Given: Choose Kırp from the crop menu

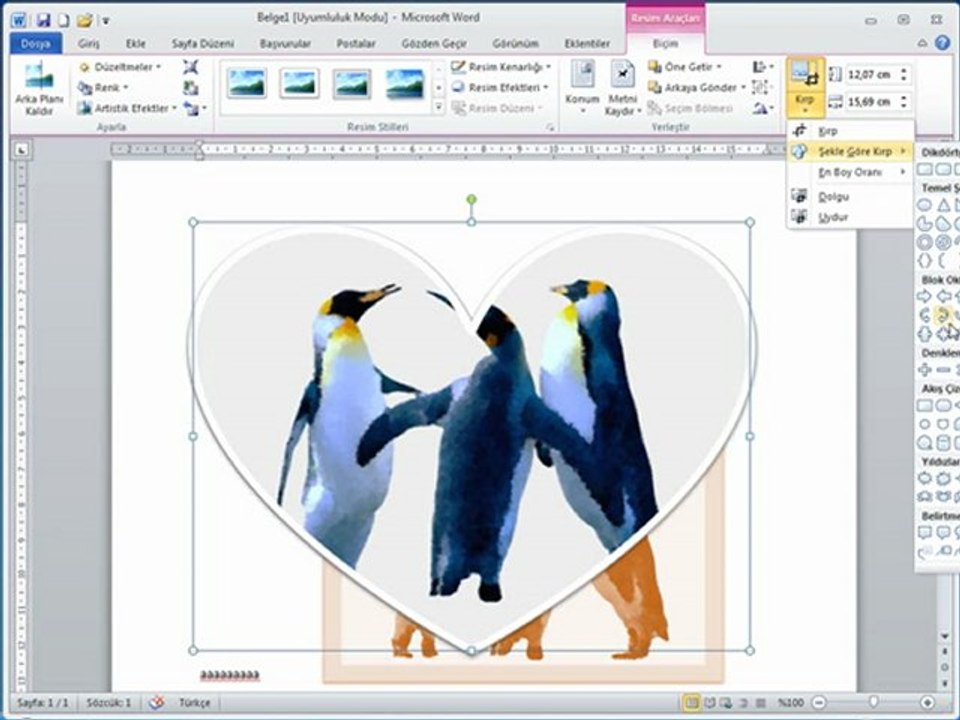Looking at the screenshot, I should pos(850,131).
